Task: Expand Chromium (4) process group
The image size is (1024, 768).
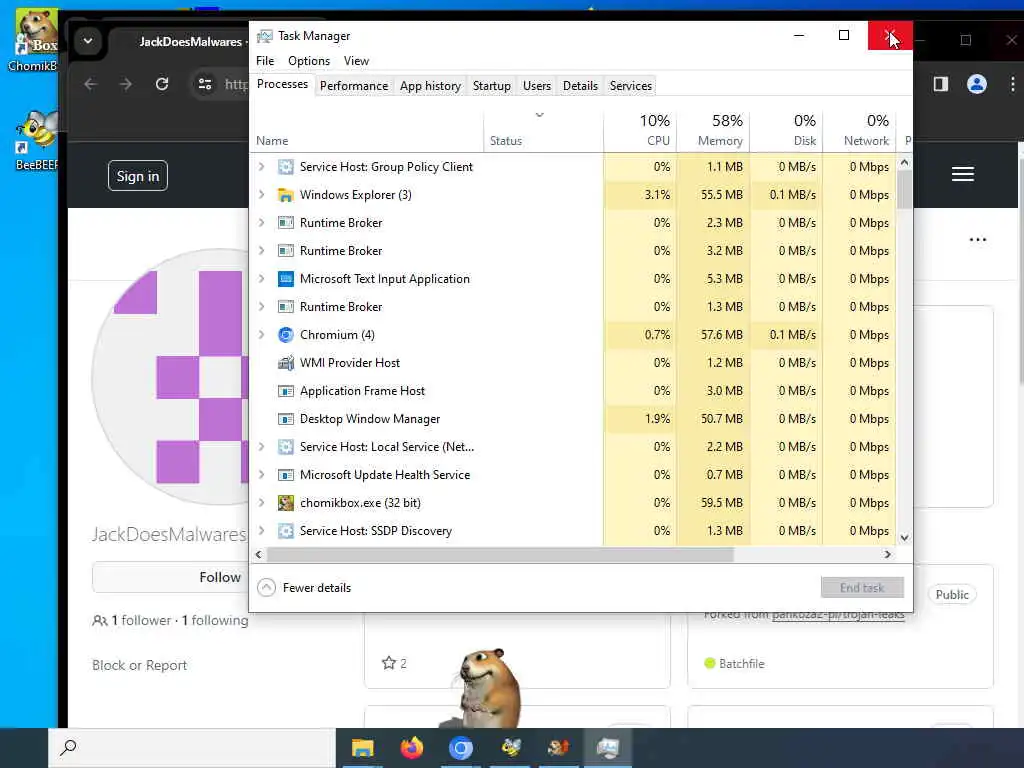Action: click(x=261, y=335)
